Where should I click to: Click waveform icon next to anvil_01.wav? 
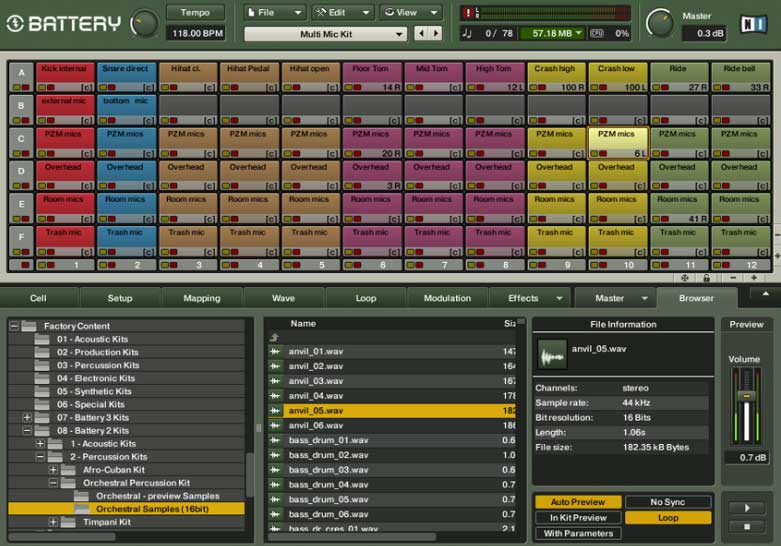[274, 351]
